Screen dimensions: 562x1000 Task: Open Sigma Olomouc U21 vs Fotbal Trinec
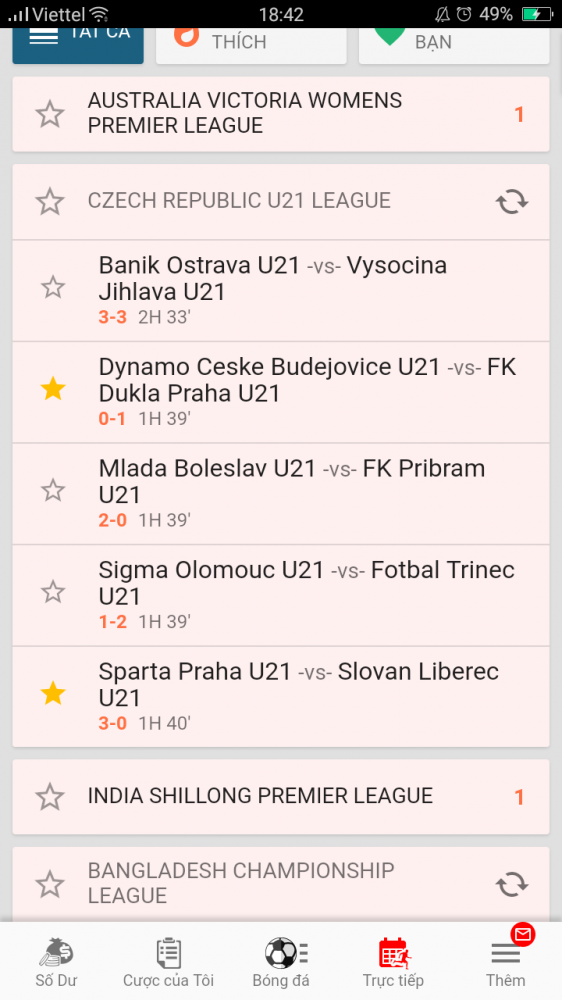click(x=281, y=595)
